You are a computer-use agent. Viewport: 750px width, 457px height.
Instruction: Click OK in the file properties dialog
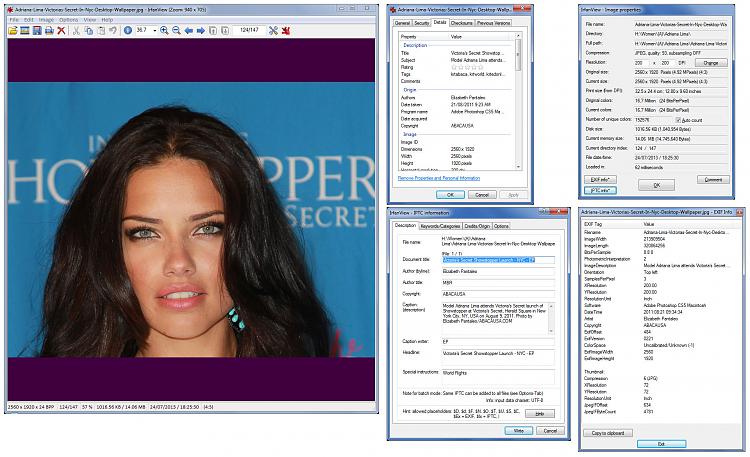pos(450,195)
